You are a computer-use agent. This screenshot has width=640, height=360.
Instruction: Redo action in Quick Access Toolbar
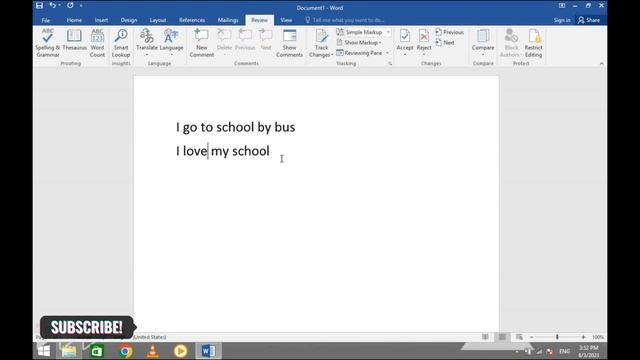point(70,5)
